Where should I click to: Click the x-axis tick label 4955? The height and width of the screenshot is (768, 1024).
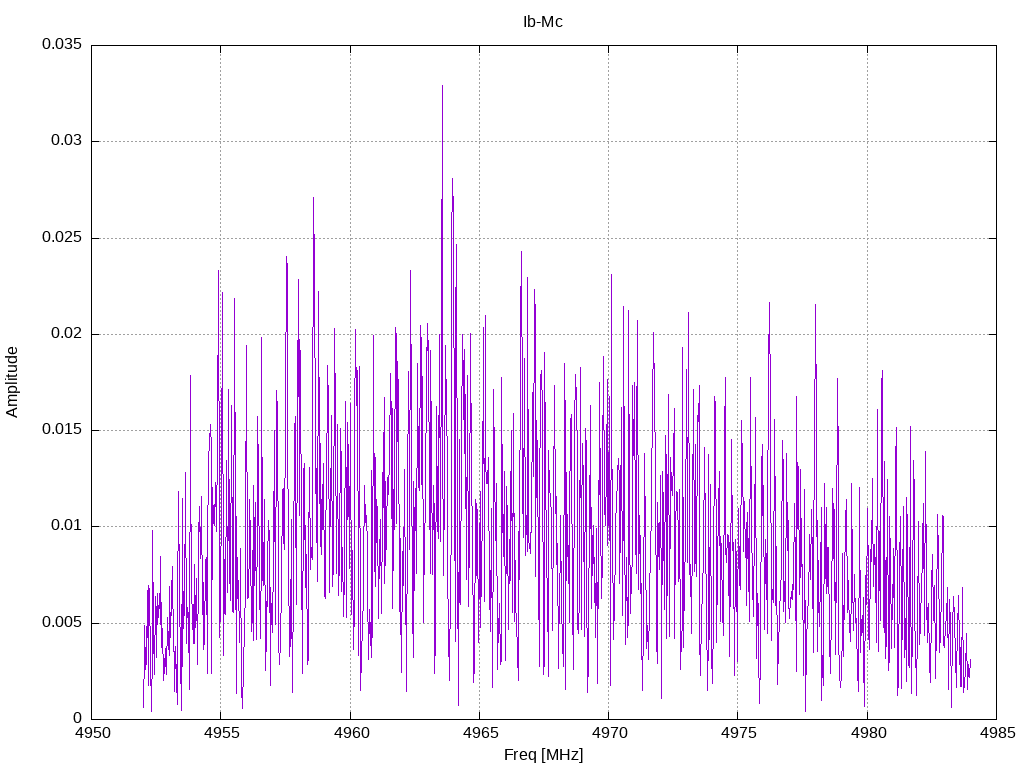[221, 733]
